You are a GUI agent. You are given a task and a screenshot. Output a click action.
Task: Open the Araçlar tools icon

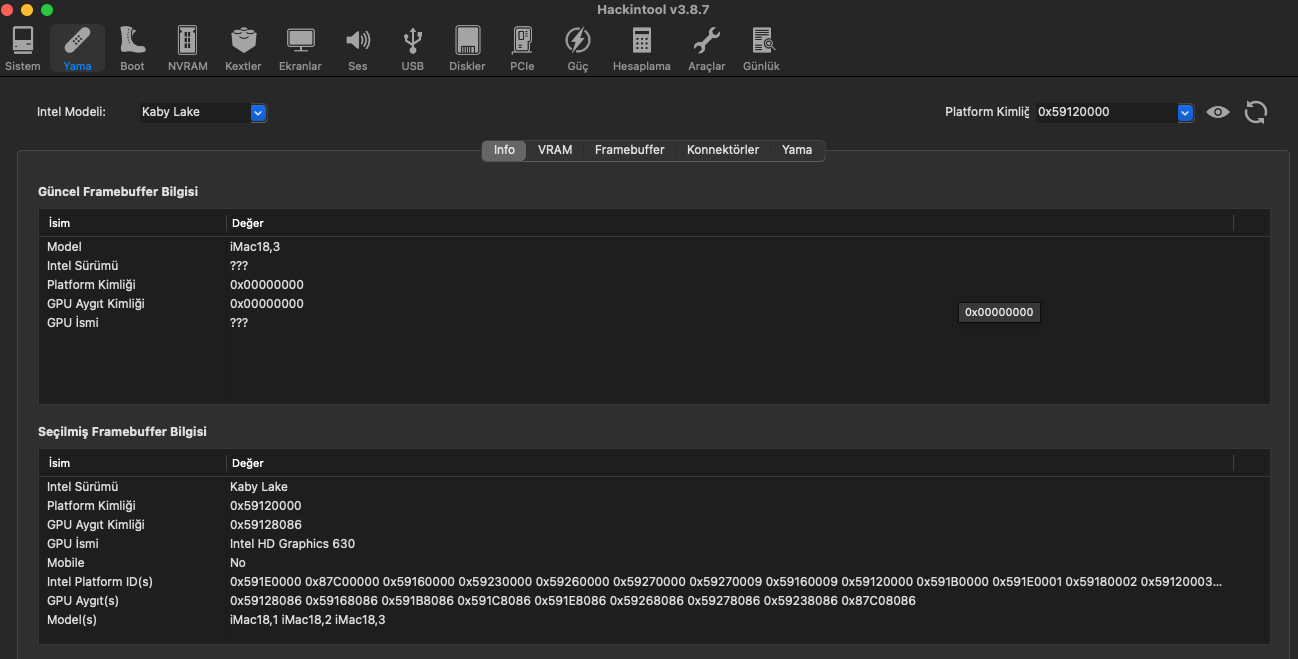click(x=706, y=49)
